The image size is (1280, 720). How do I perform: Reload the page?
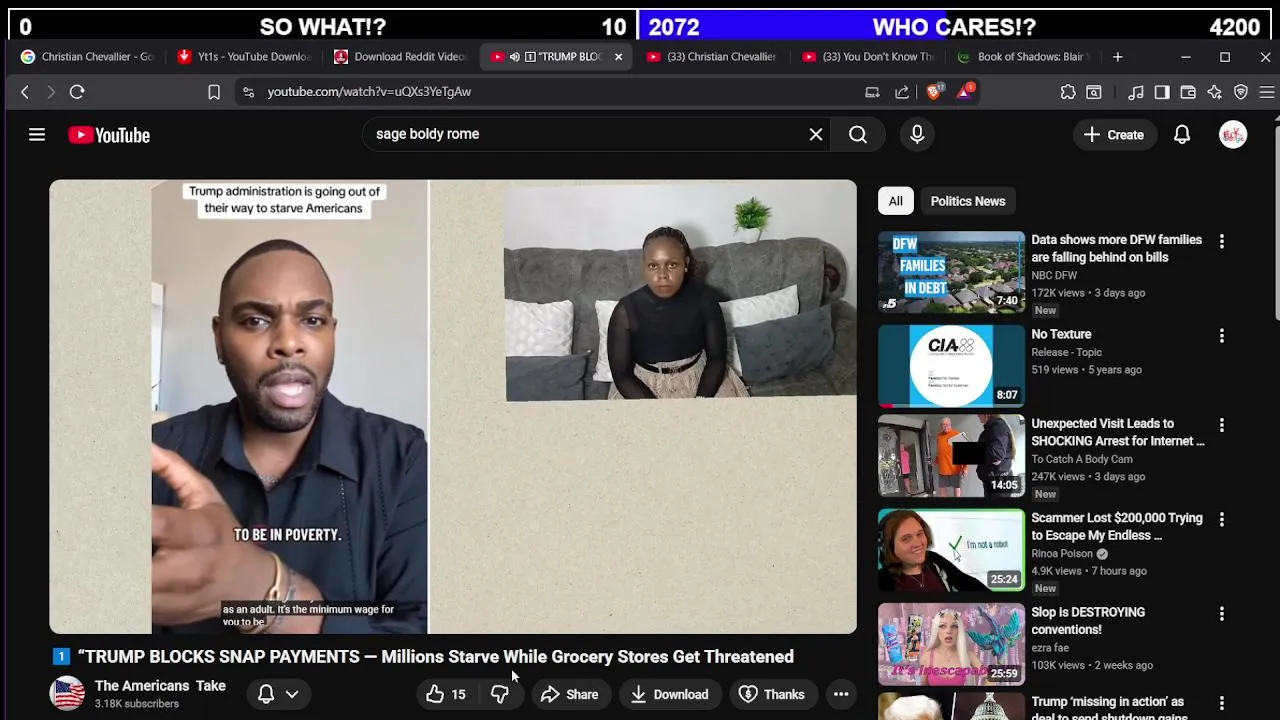tap(77, 92)
